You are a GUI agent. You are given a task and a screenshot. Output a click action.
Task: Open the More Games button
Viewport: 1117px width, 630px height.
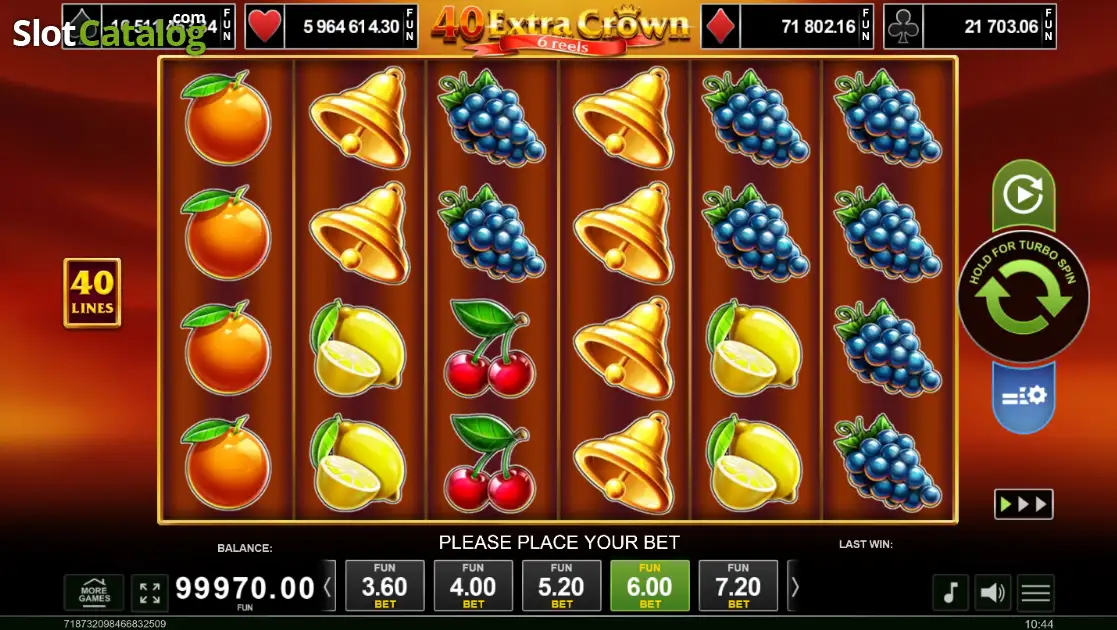[x=94, y=593]
